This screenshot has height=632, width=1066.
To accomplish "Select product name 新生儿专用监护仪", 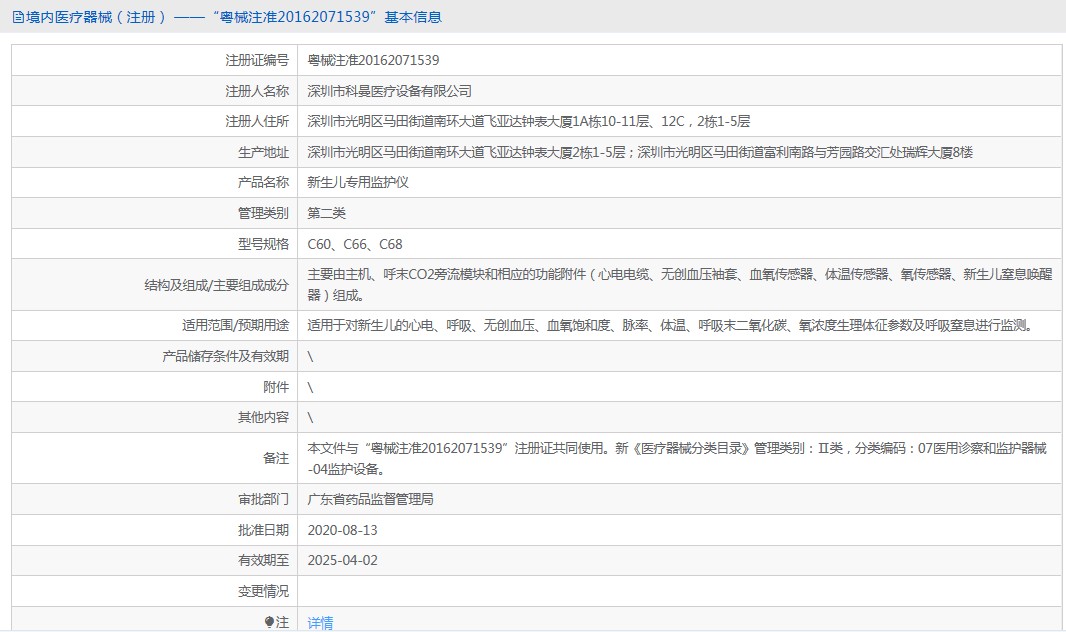I will [358, 182].
